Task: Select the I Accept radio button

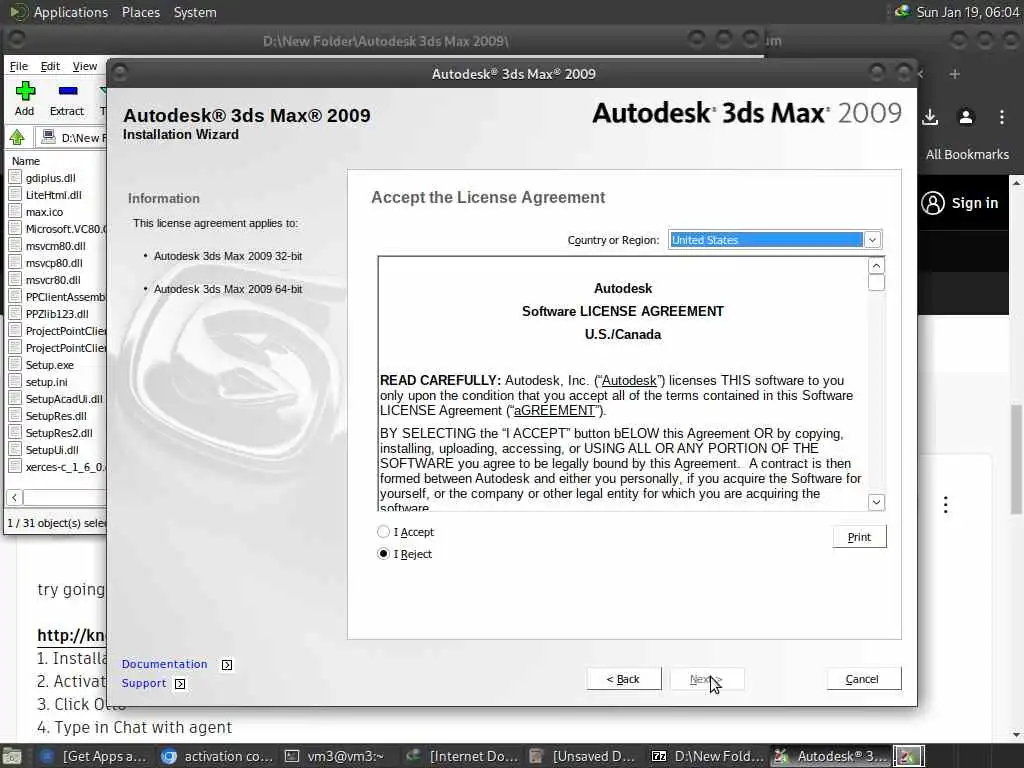Action: [x=383, y=532]
